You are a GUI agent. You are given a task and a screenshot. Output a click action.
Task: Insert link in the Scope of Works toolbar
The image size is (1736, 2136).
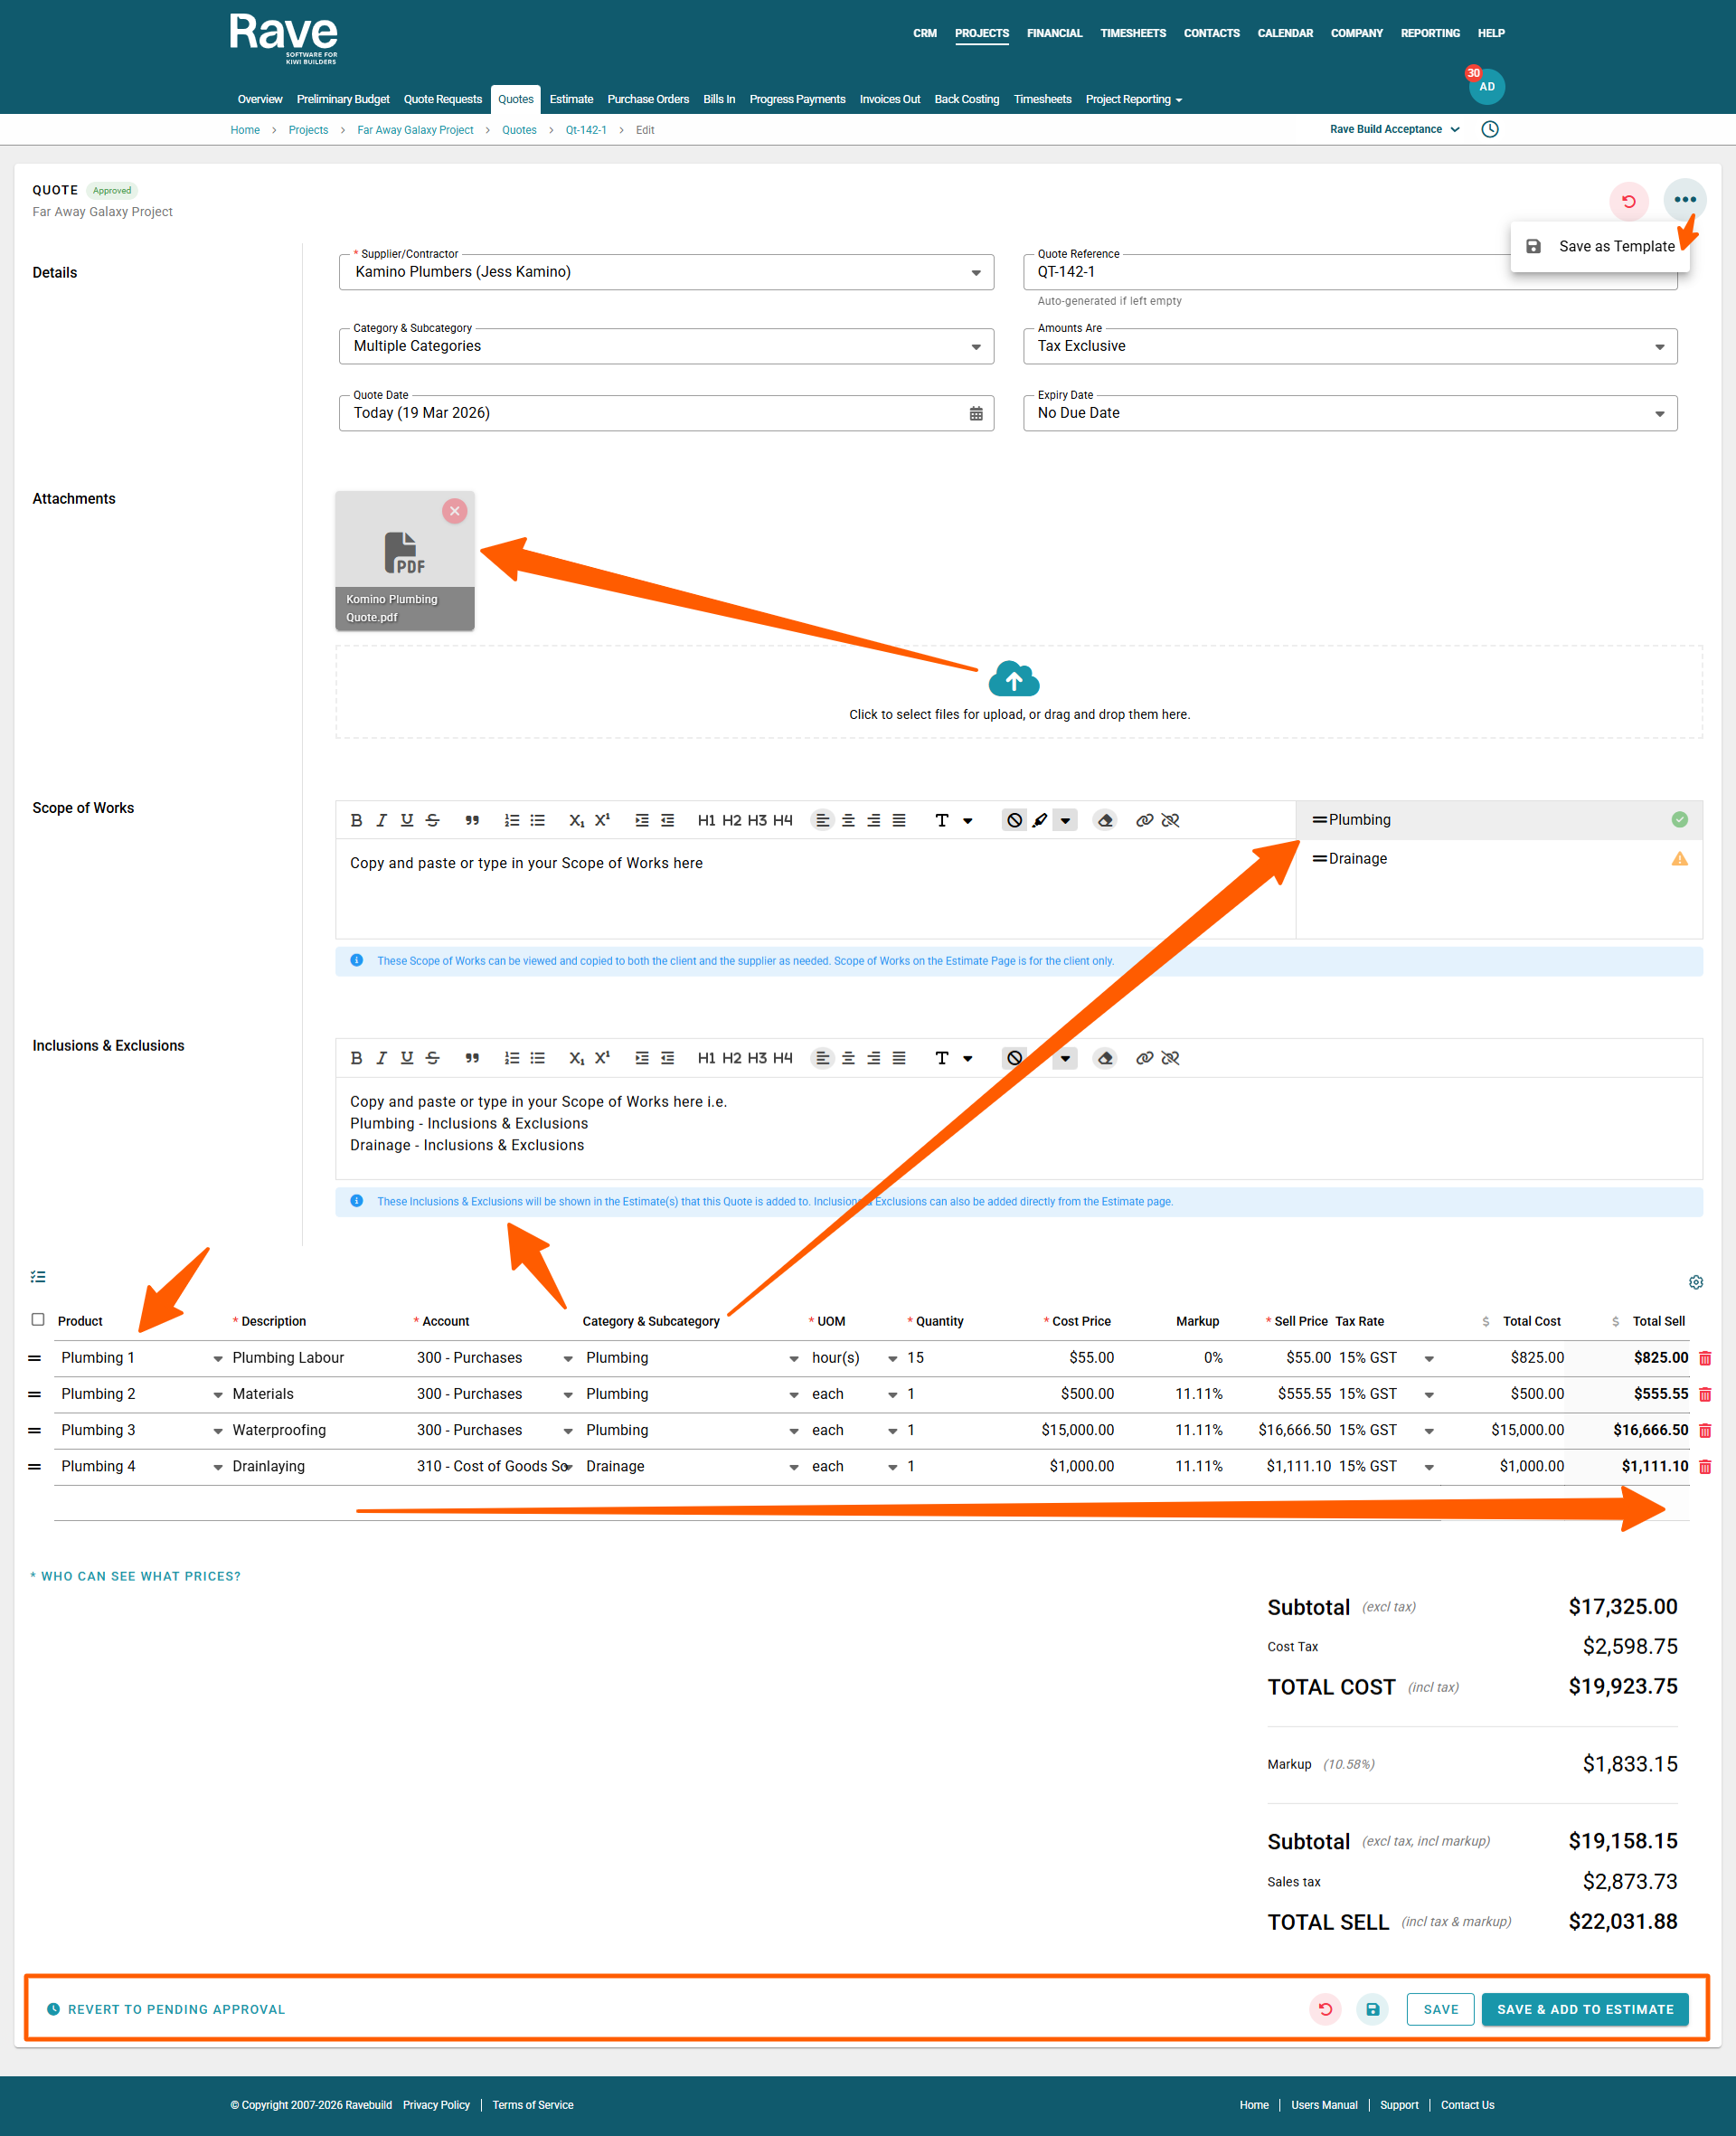click(x=1144, y=820)
